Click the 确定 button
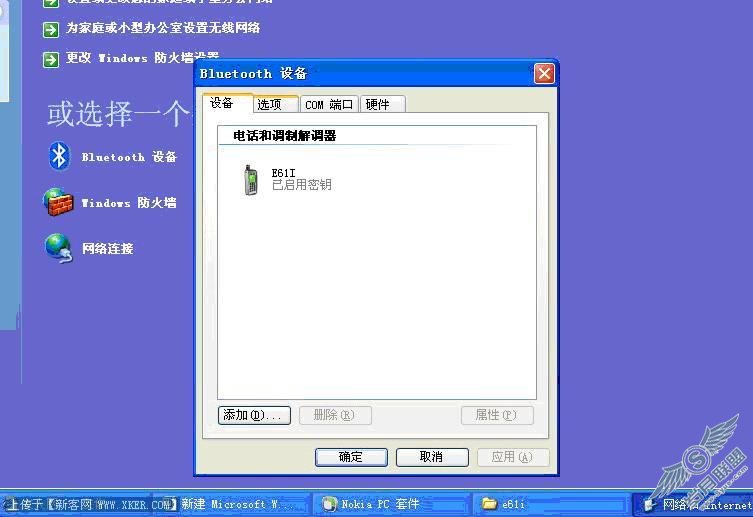Viewport: 753px width, 517px height. 351,457
